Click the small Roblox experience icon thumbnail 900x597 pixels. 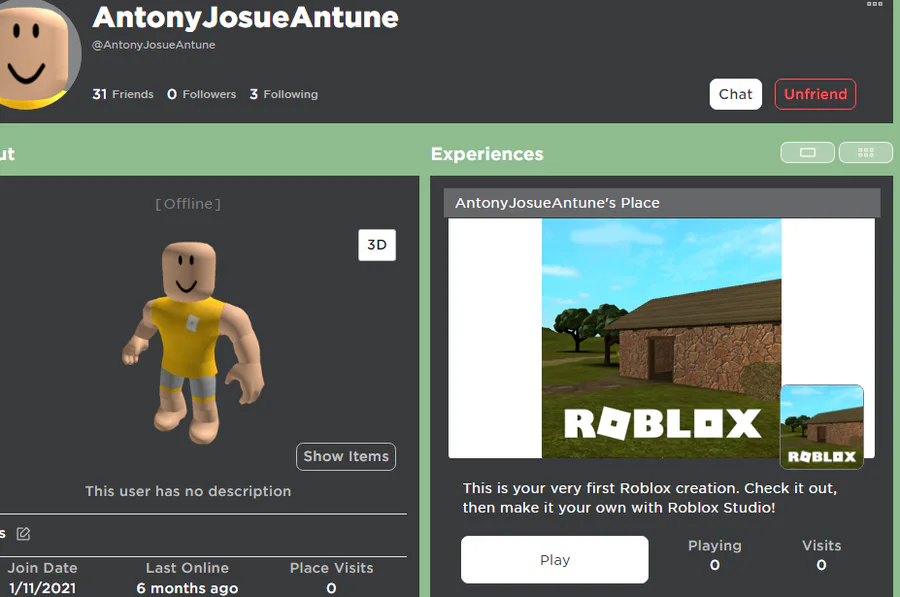click(x=822, y=427)
